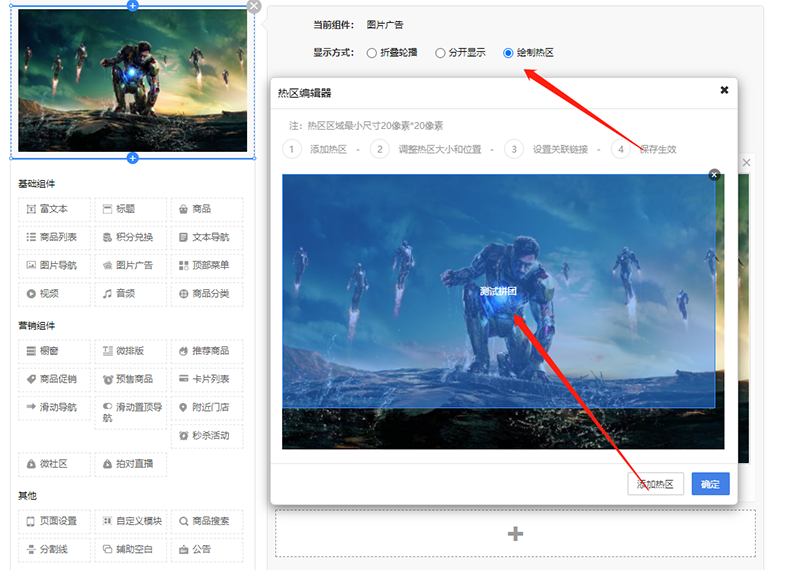Choose the 预售商品 presale component
The height and width of the screenshot is (570, 800).
(x=131, y=379)
